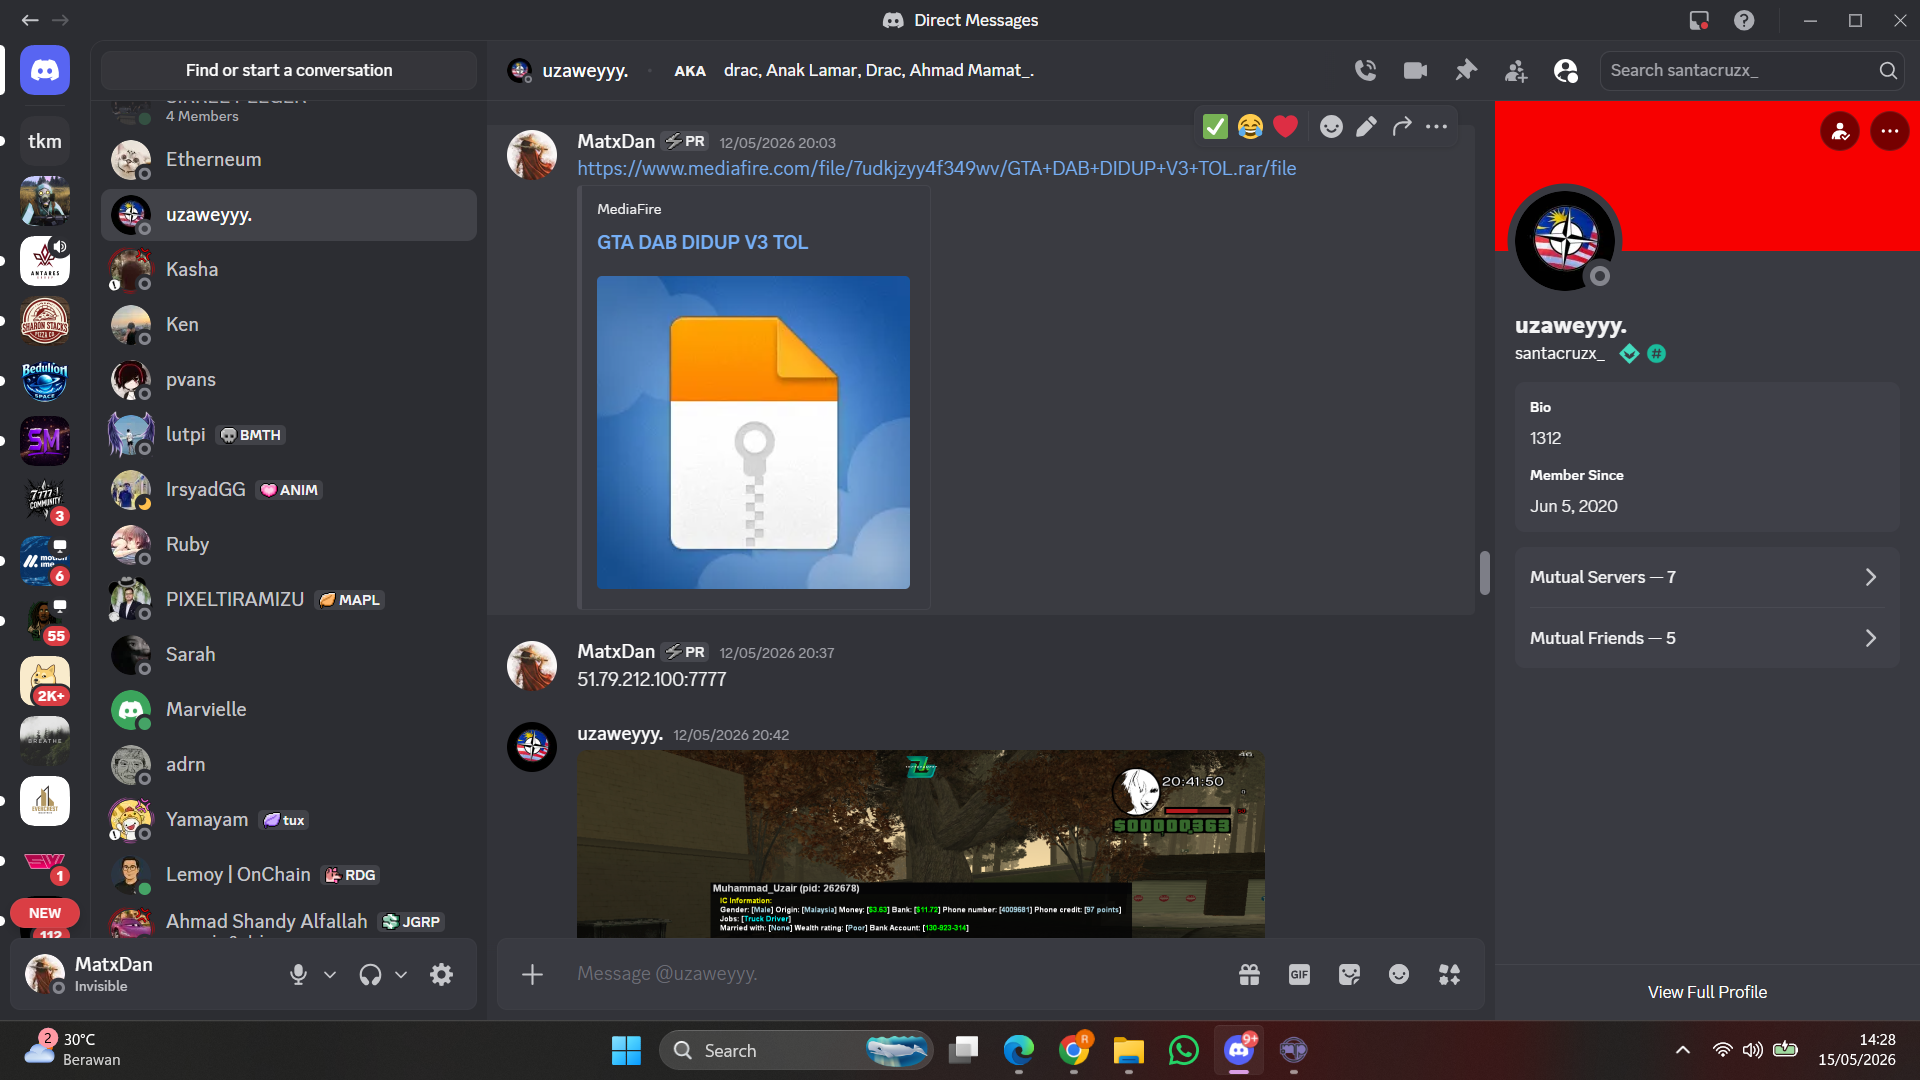The image size is (1920, 1080).
Task: Open Windows Start menu
Action: click(x=626, y=1050)
